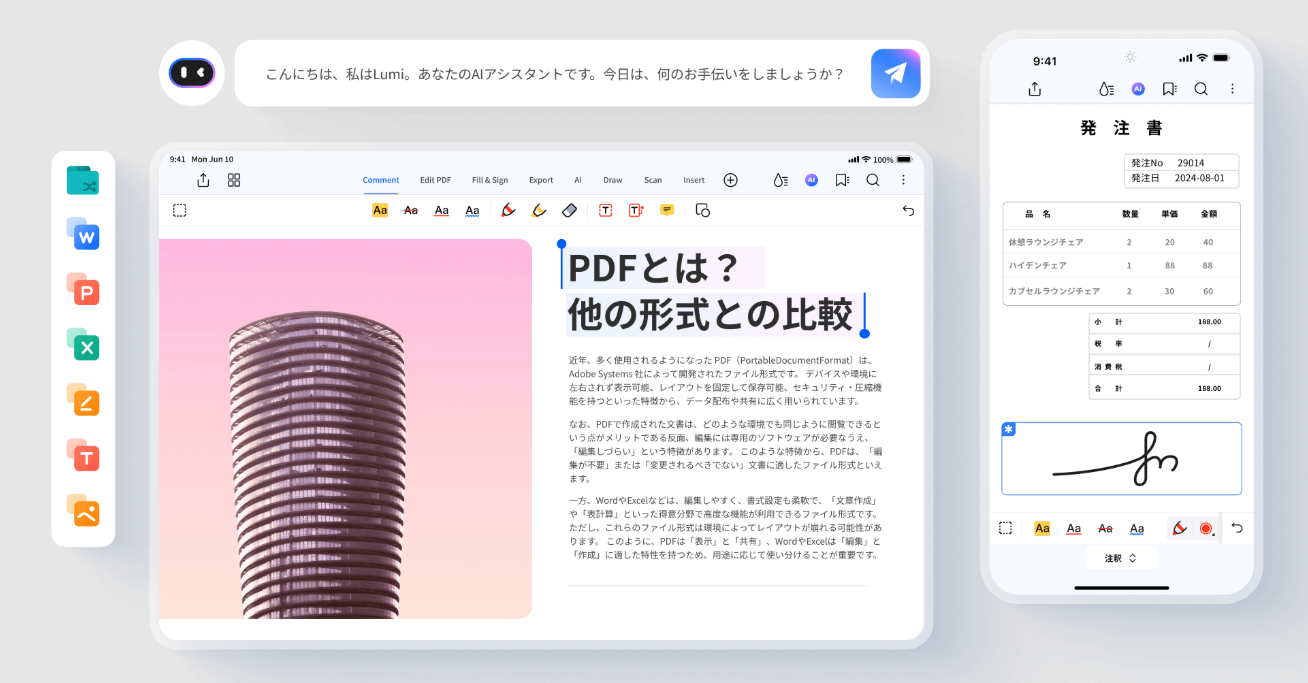Image resolution: width=1308 pixels, height=683 pixels.
Task: Open the thumbnails grid view on tablet
Action: click(x=234, y=180)
